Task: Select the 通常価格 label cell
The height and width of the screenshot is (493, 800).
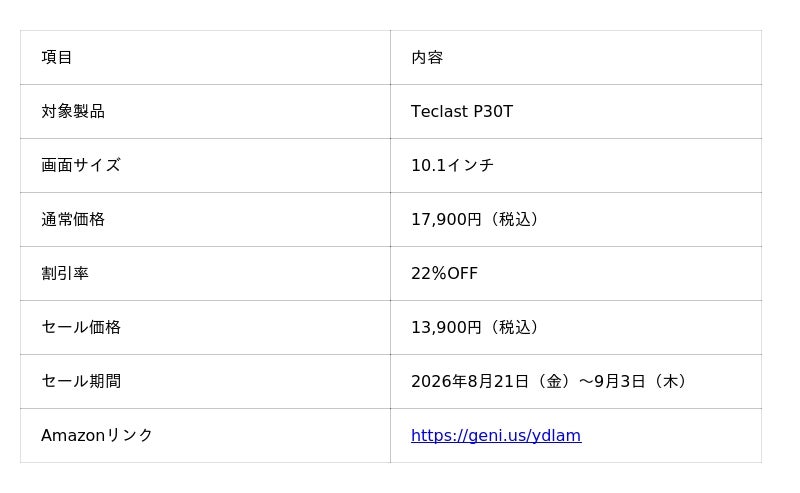Action: pos(205,219)
